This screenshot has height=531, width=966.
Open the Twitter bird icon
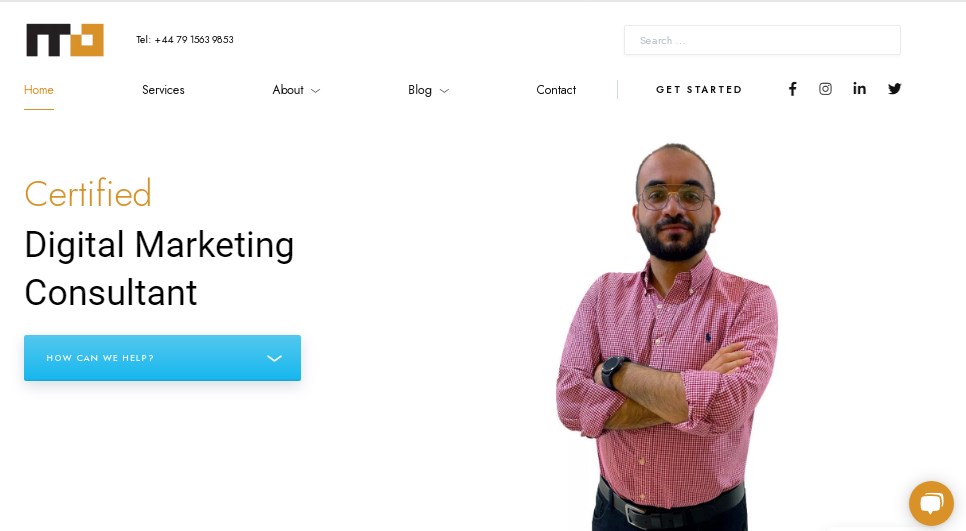[895, 89]
